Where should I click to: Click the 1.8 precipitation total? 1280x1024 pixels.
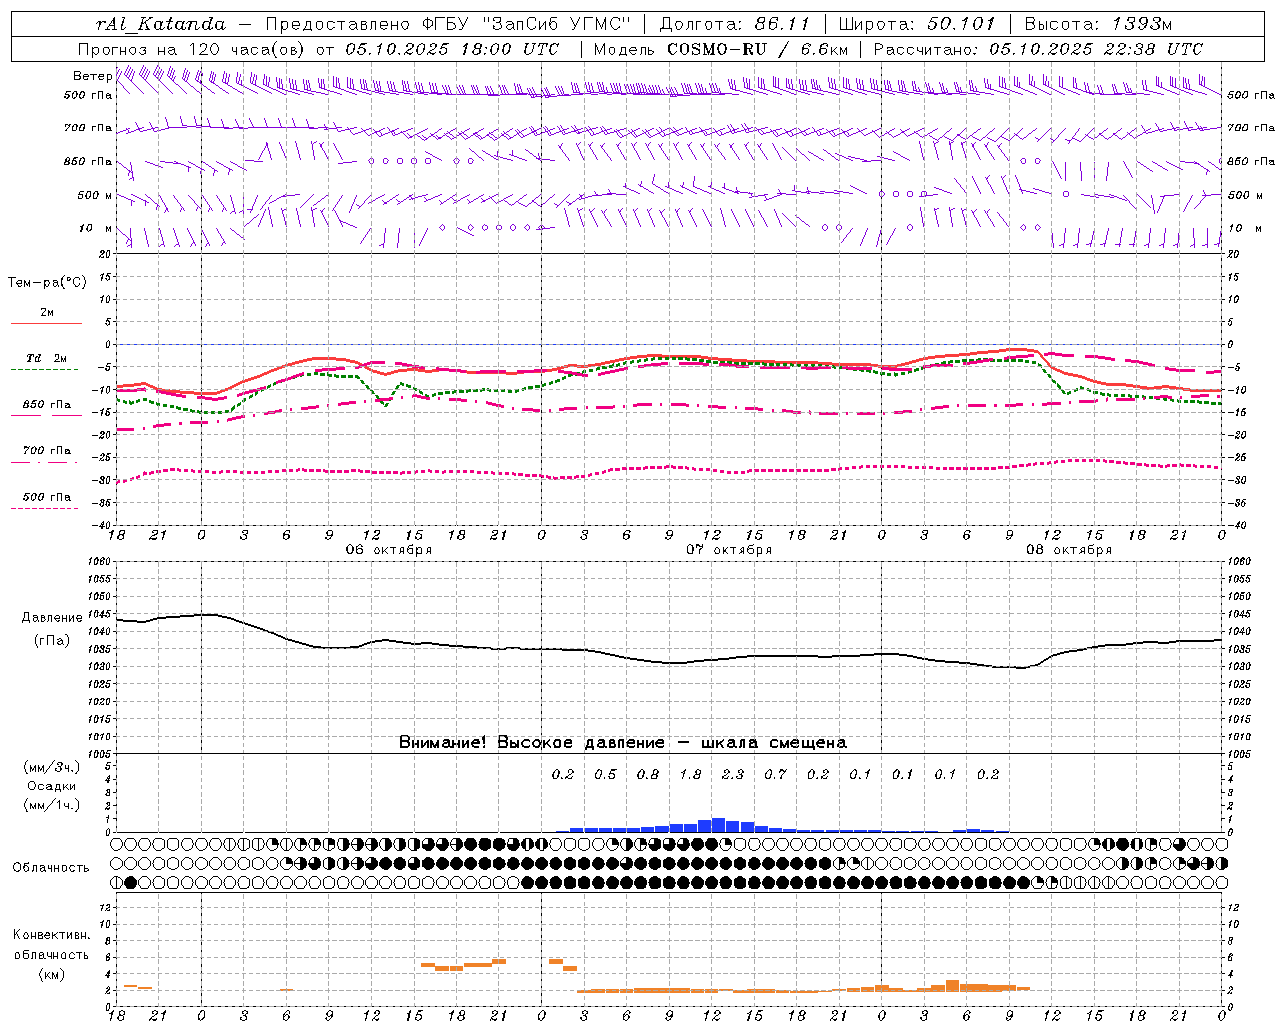[690, 774]
